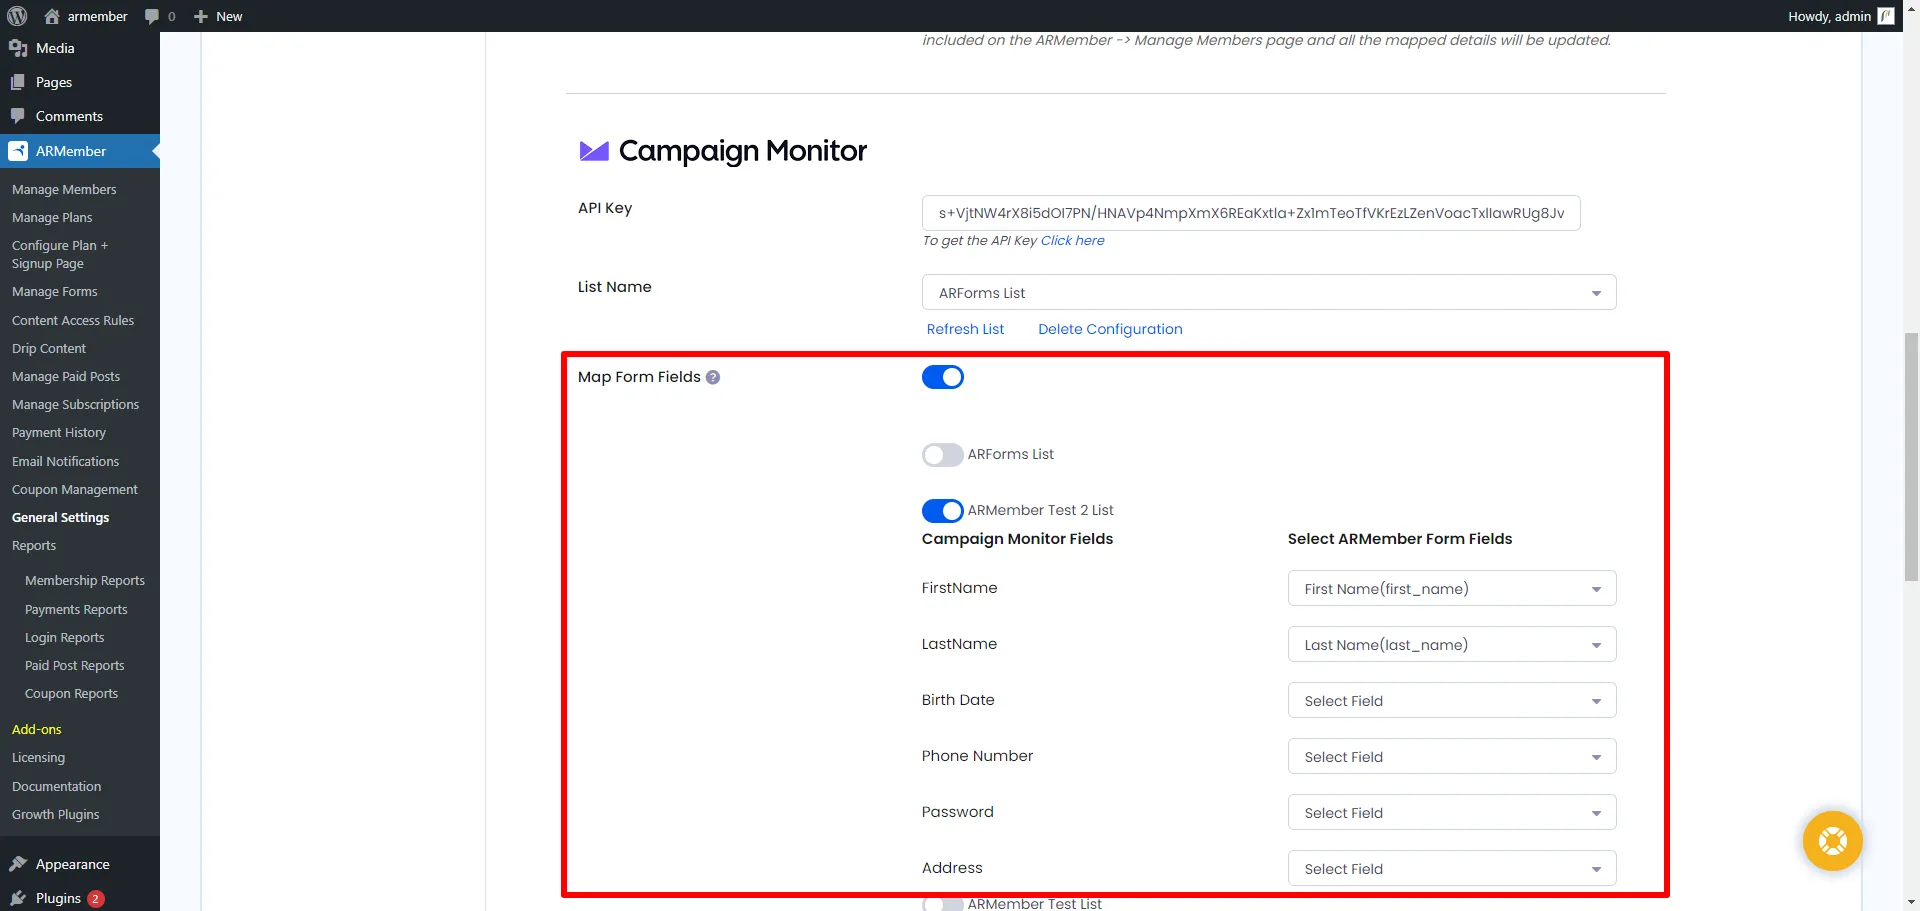Open Growth Plugins link

point(56,814)
